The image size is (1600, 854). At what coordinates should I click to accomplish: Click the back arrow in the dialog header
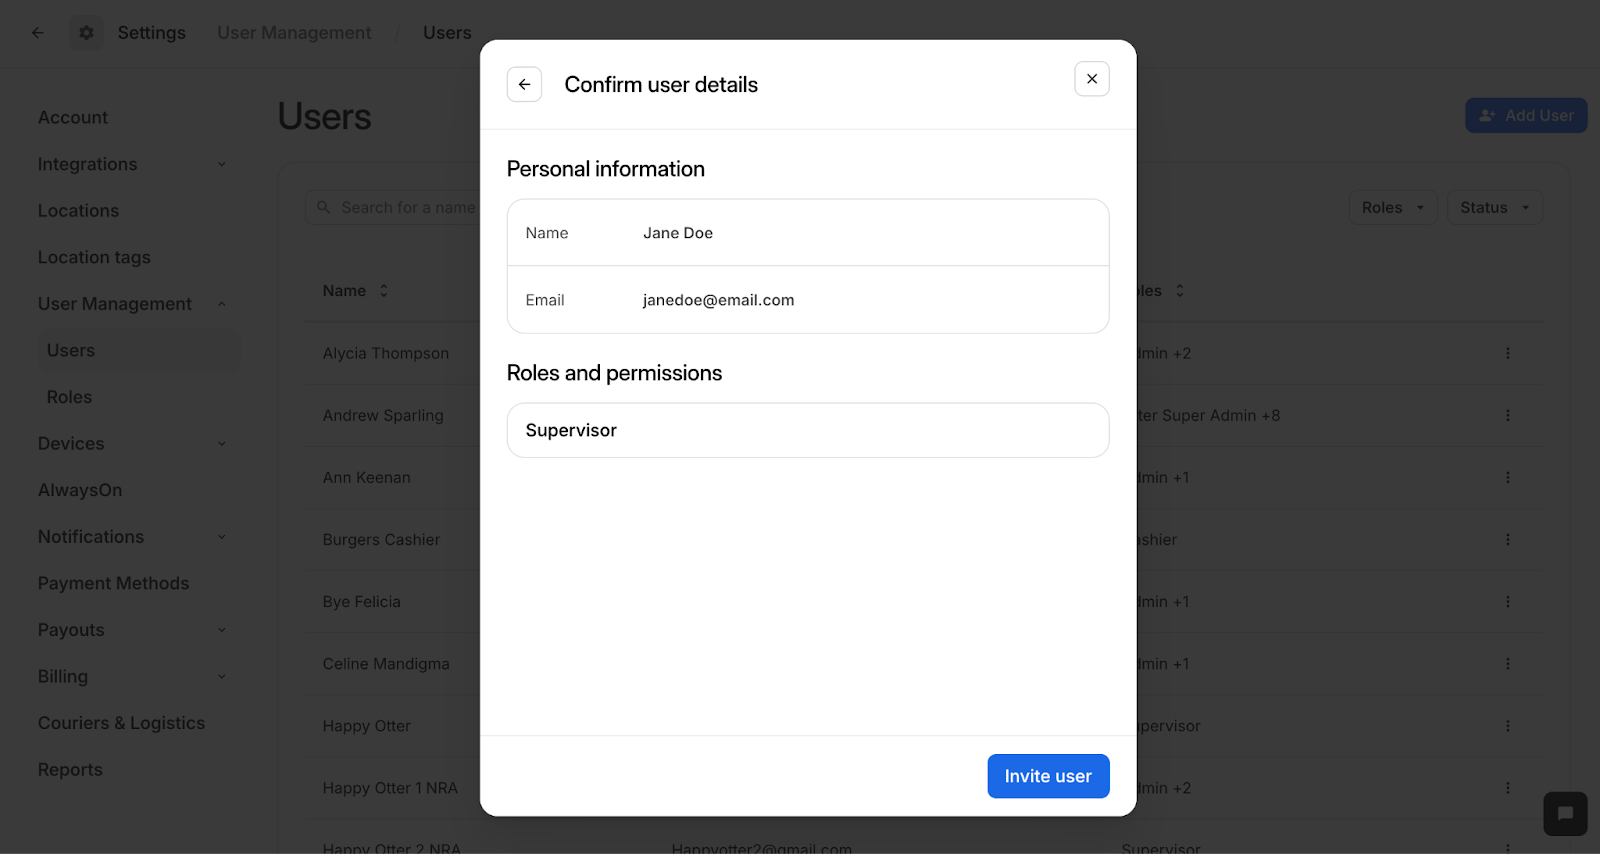coord(524,84)
